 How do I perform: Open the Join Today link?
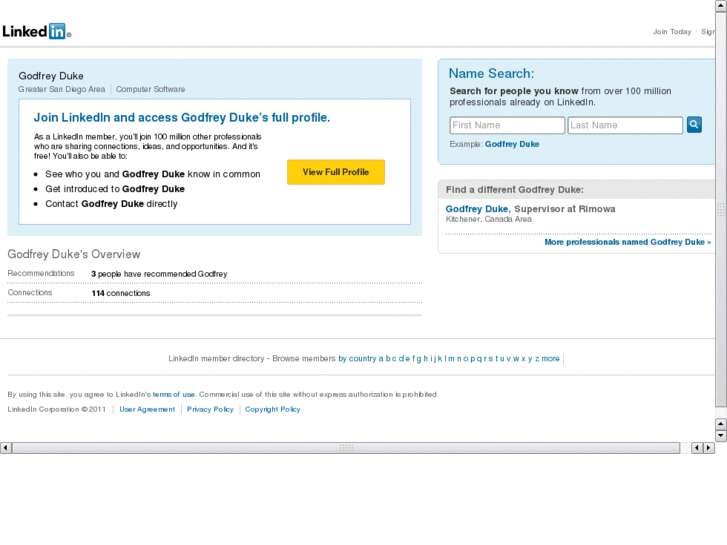672,32
